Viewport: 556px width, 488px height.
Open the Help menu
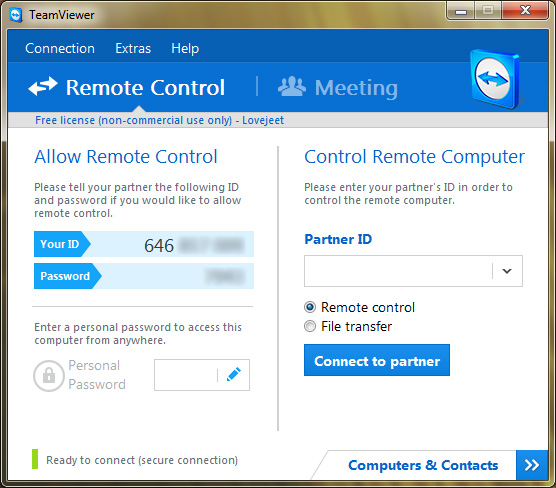[x=185, y=48]
